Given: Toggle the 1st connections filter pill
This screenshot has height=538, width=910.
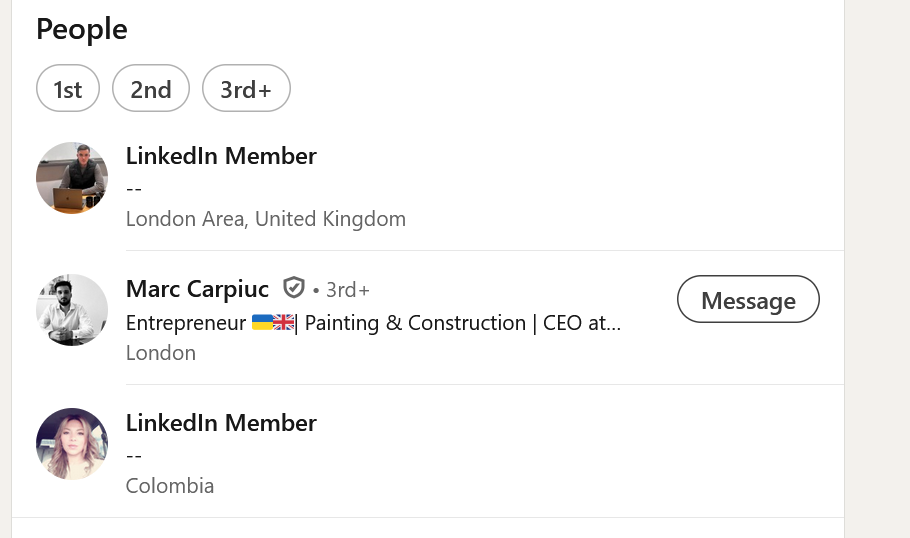Looking at the screenshot, I should [x=68, y=88].
